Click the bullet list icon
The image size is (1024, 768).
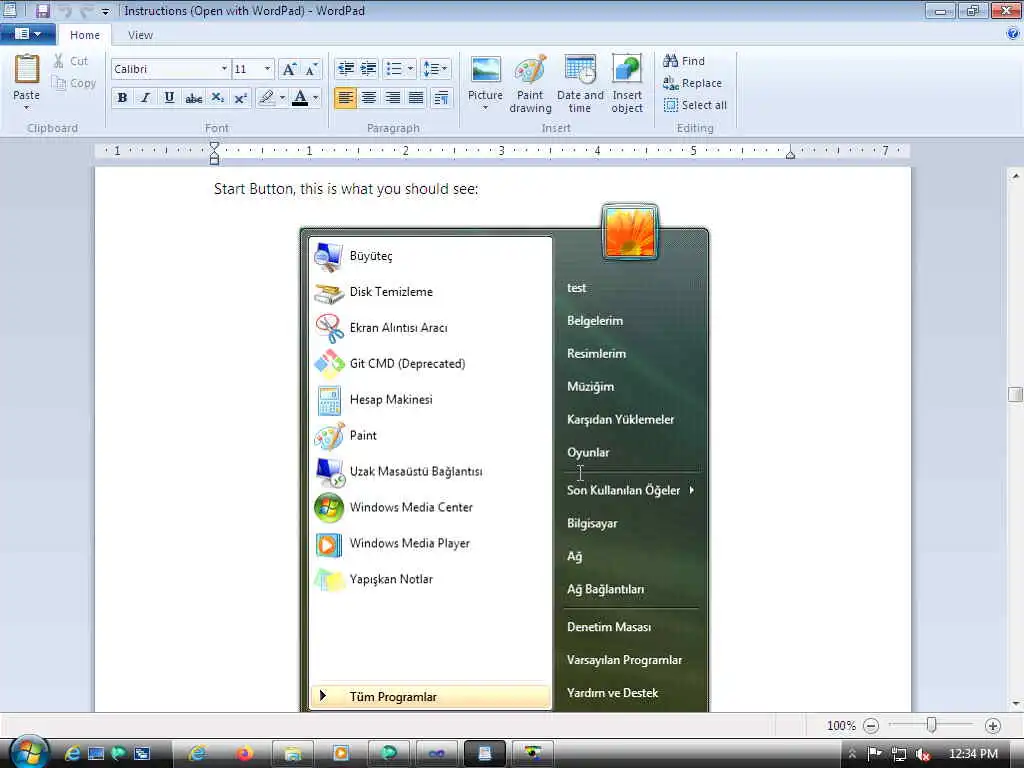pyautogui.click(x=394, y=69)
